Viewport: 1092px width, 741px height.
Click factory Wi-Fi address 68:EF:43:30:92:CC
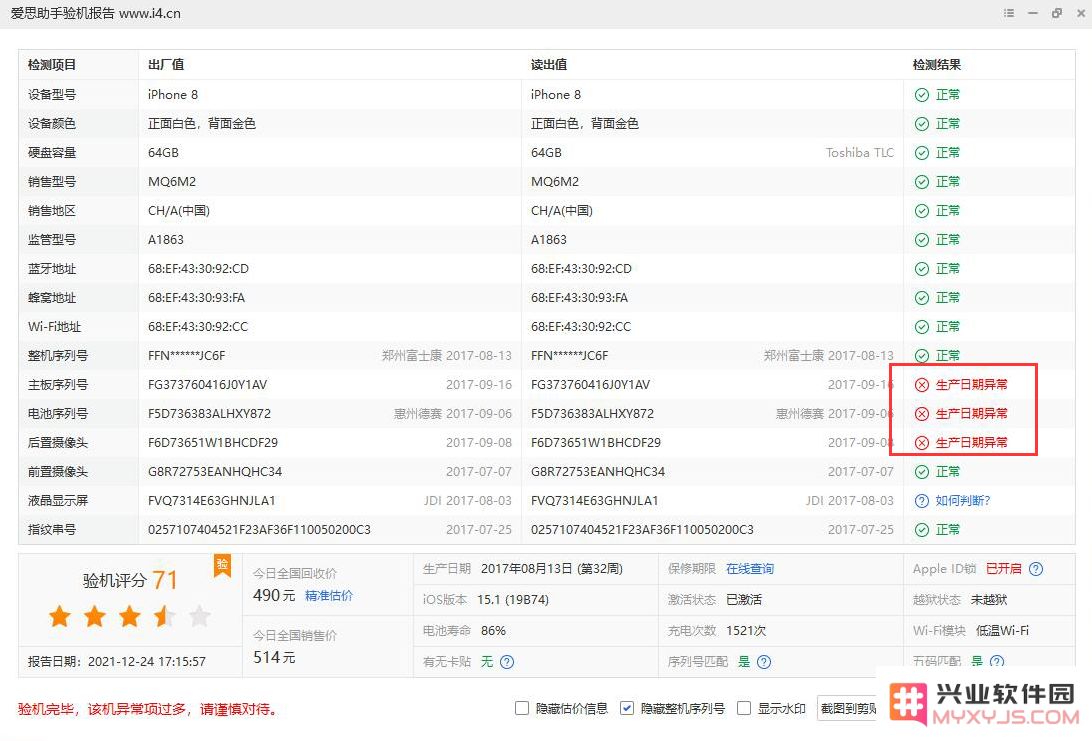coord(198,327)
